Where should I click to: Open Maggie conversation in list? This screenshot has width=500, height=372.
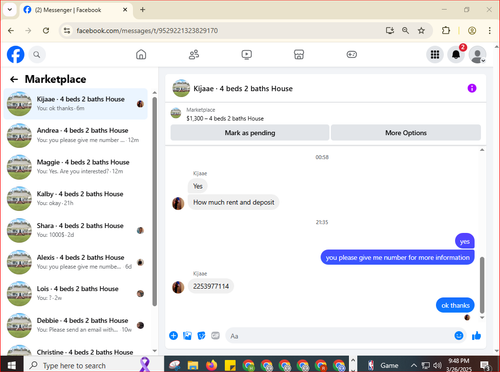pos(76,167)
